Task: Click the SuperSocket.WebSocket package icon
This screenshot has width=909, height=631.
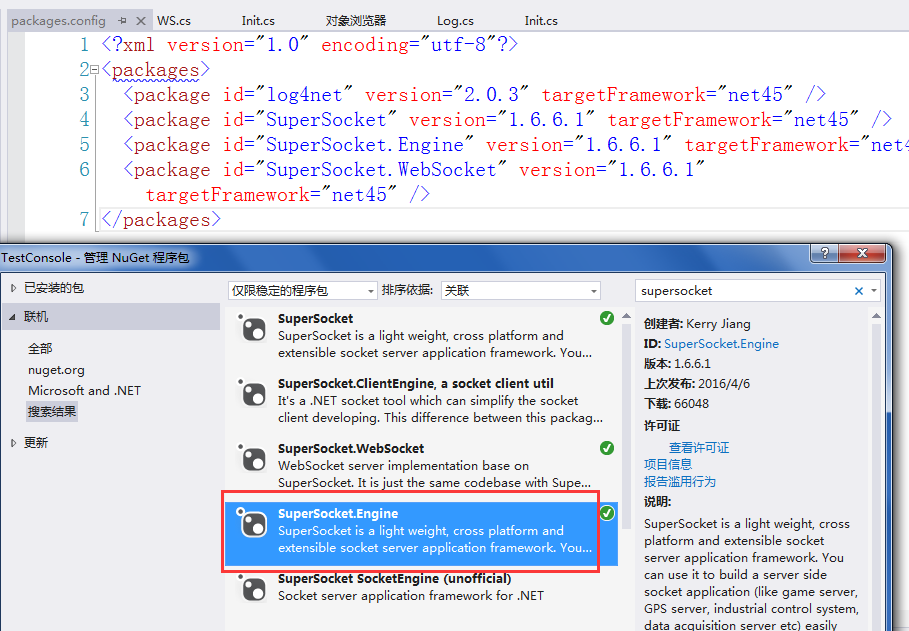Action: pos(253,459)
